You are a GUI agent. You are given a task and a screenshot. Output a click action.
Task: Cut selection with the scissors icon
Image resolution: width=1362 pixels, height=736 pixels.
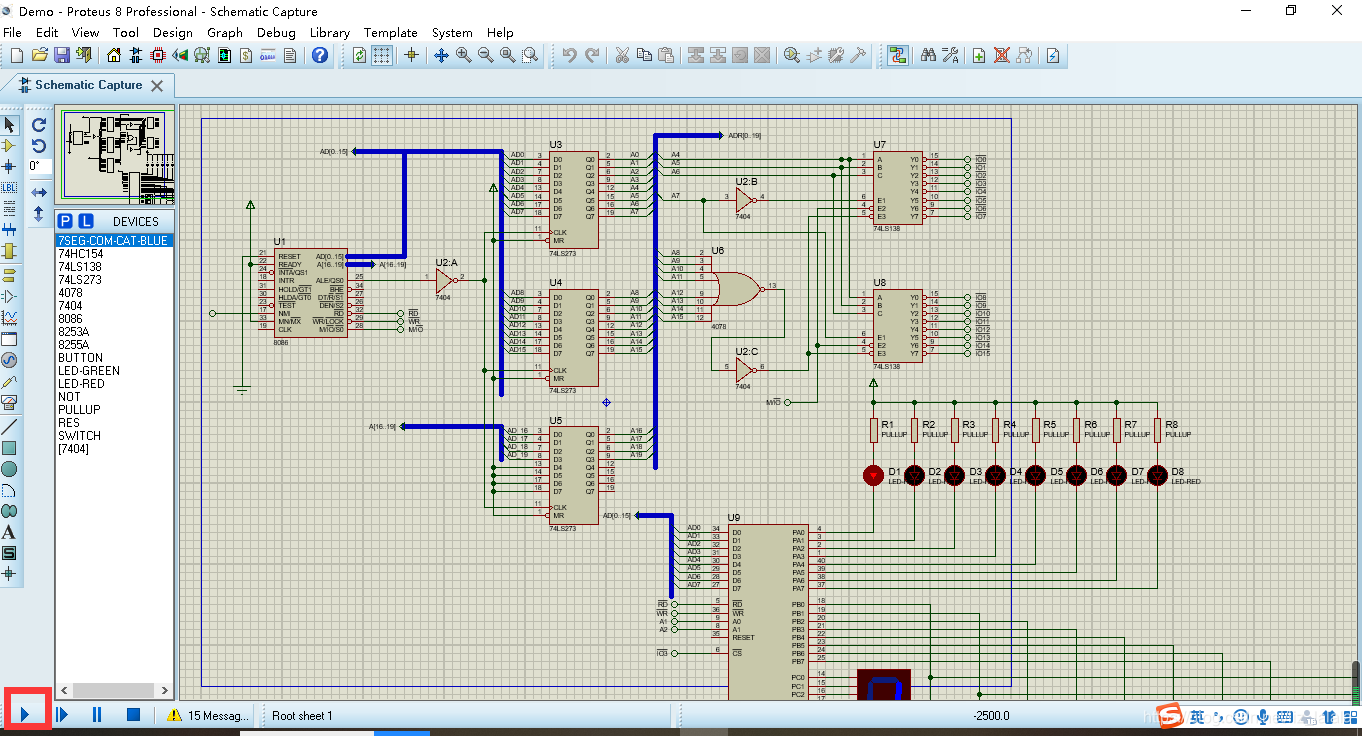(x=622, y=55)
